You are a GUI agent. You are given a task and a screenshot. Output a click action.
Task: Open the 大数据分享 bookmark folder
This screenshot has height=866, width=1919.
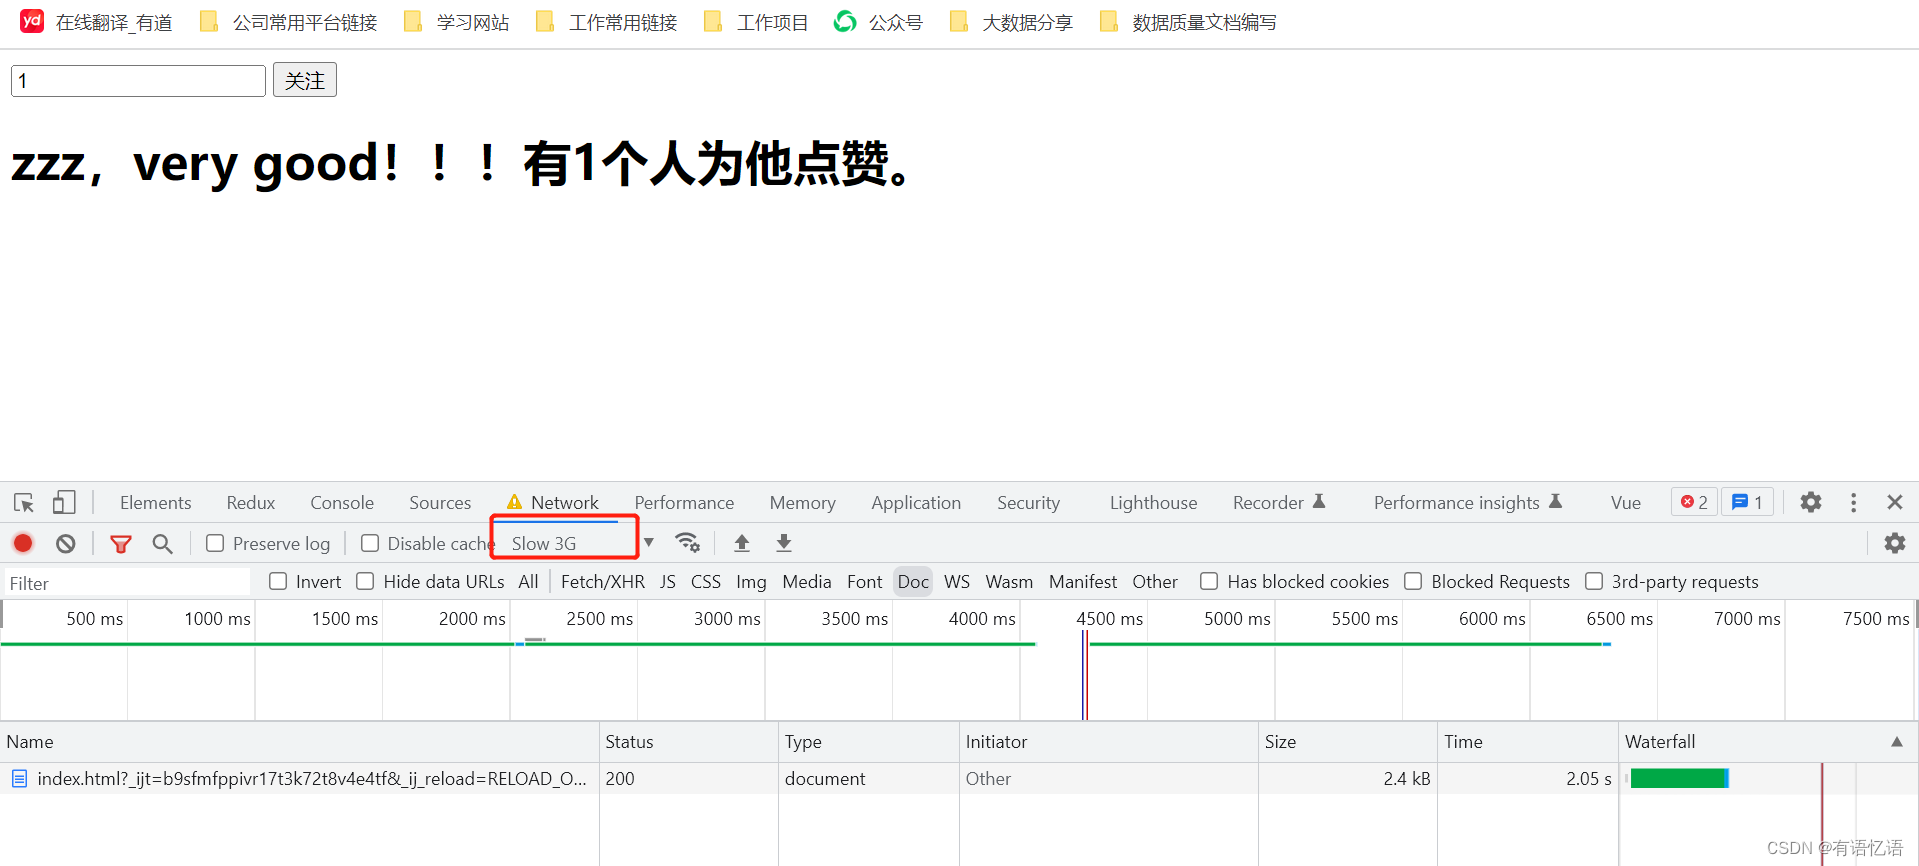coord(1011,22)
